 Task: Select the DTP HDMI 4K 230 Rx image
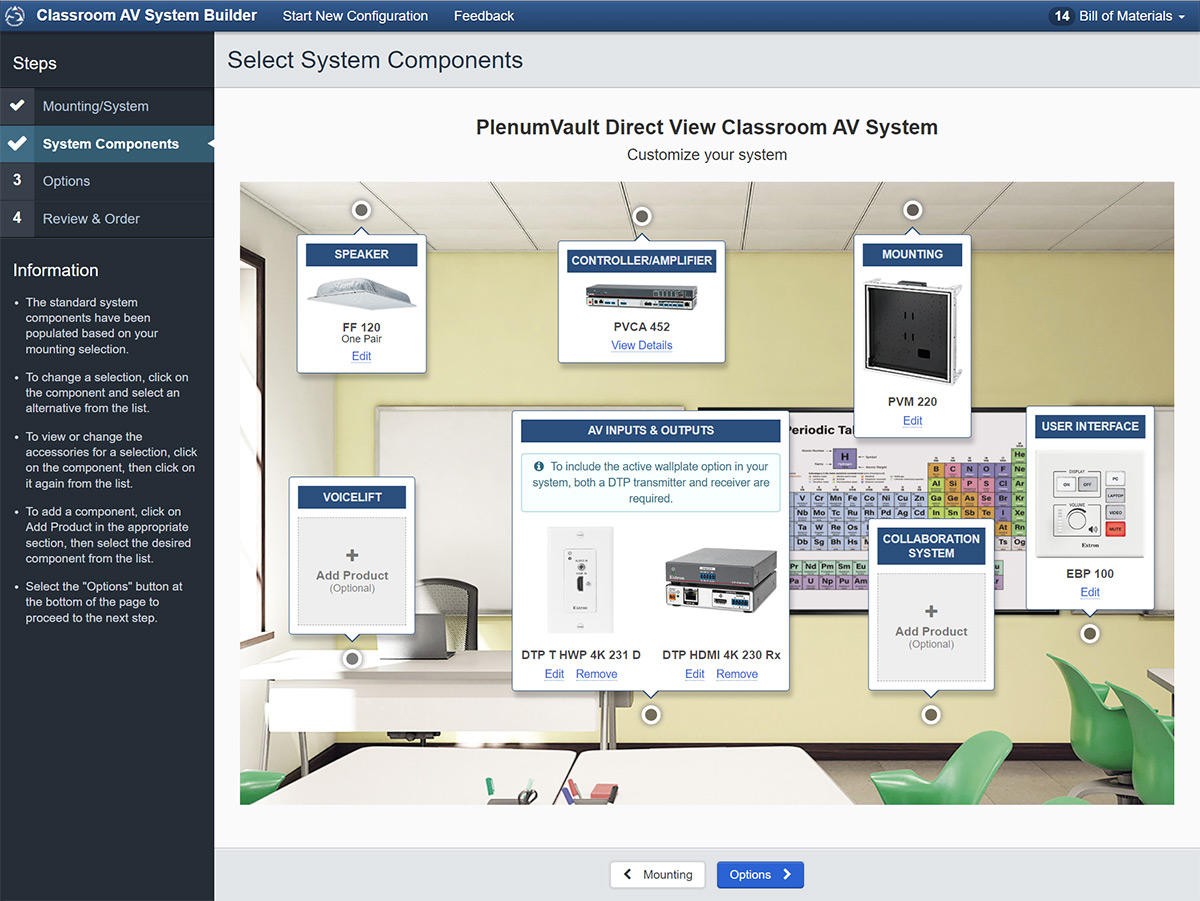(x=720, y=581)
